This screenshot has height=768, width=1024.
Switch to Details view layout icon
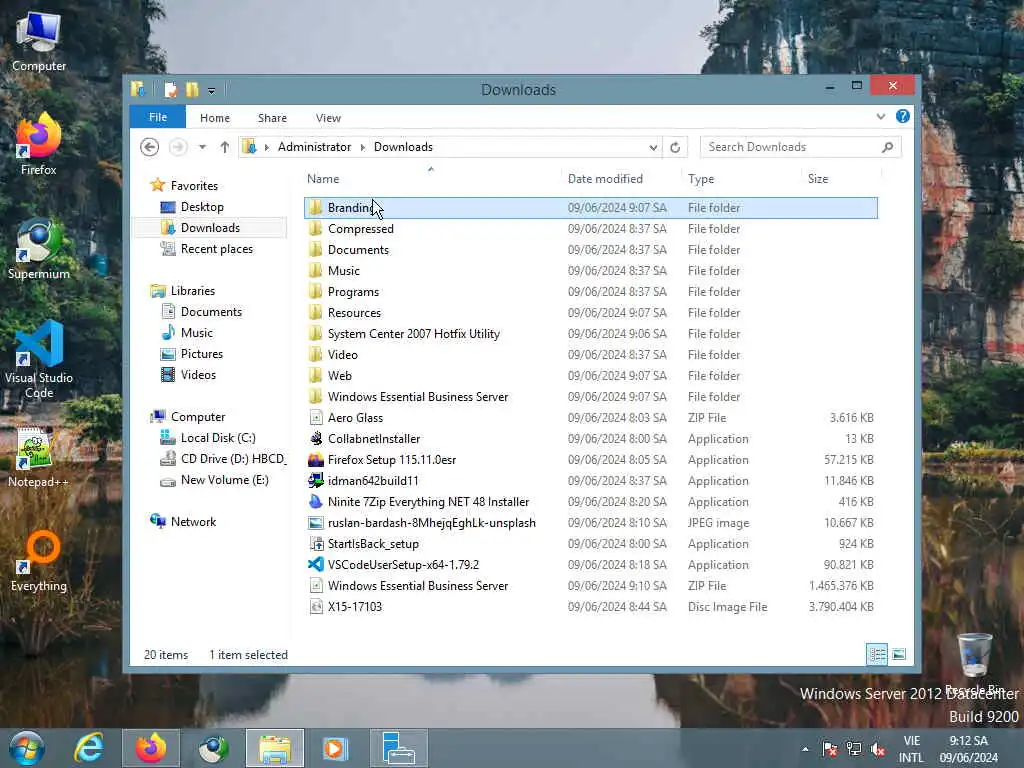876,654
